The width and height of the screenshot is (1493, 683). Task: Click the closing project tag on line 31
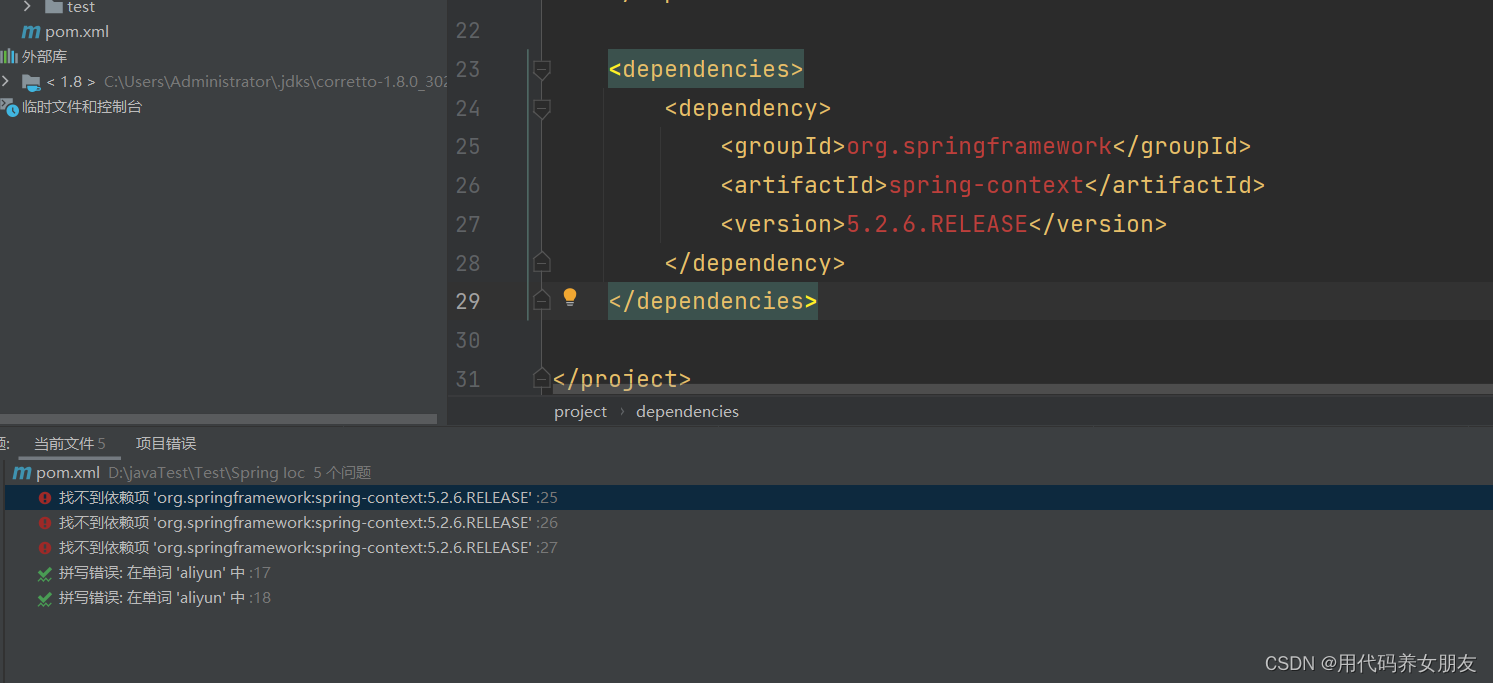point(622,379)
